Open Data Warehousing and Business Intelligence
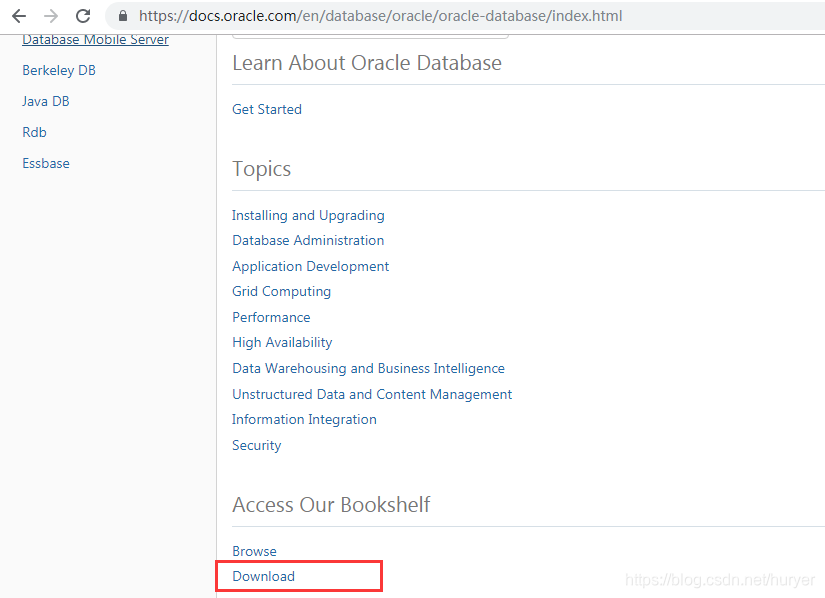Viewport: 825px width, 598px height. [x=368, y=369]
